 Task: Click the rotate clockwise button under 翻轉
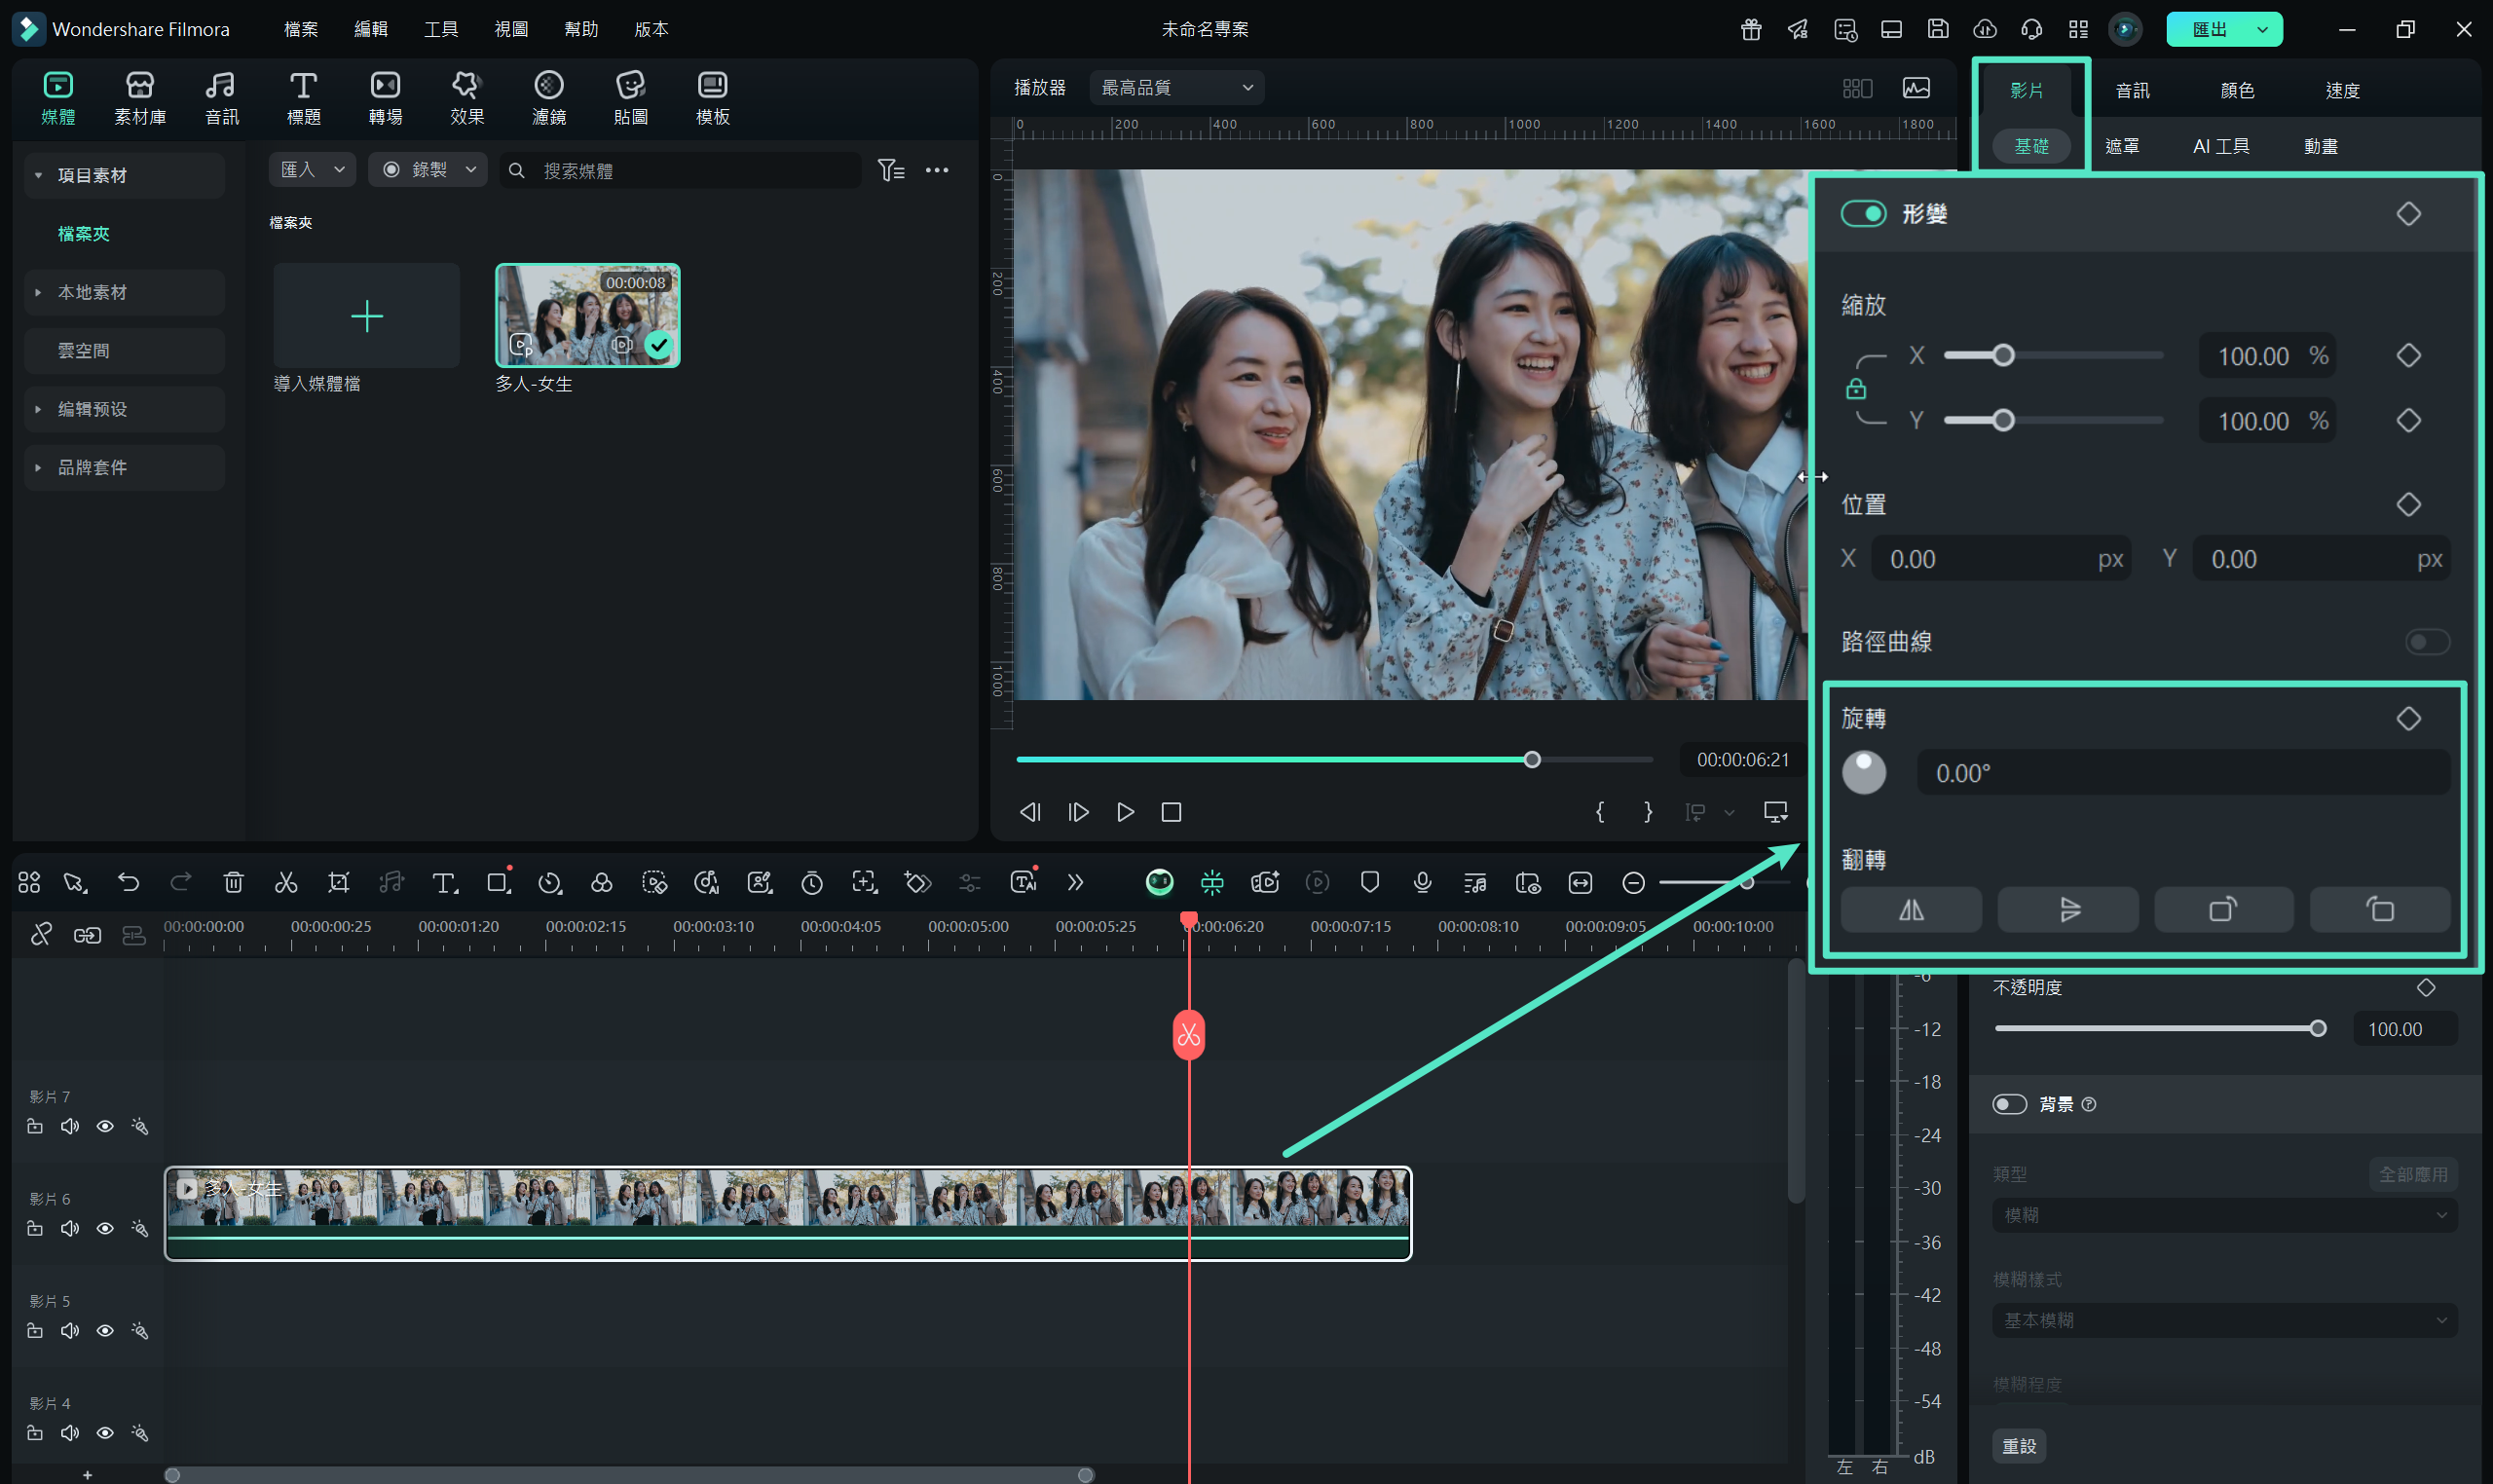(x=2224, y=910)
